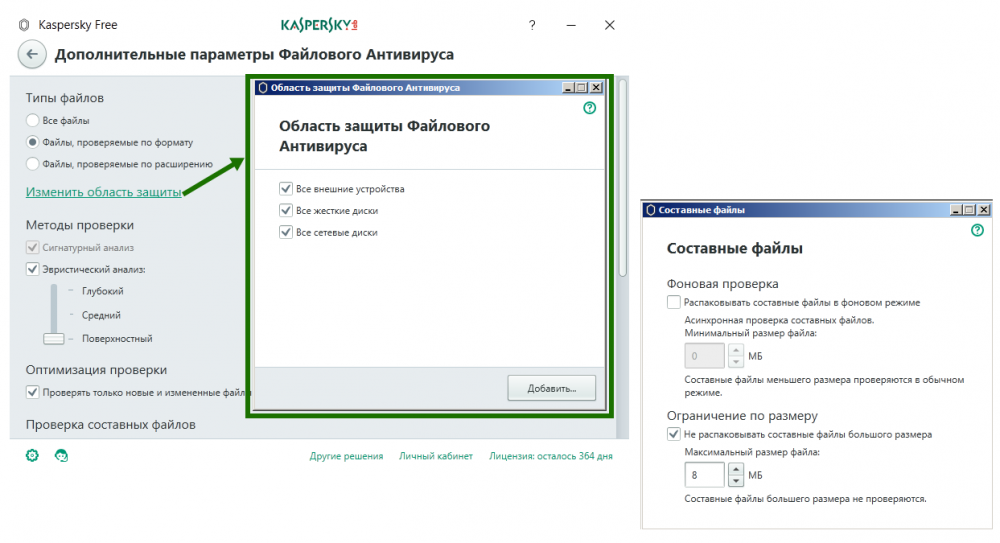The image size is (1000, 543).
Task: Close the Составные файлы window
Action: [984, 209]
